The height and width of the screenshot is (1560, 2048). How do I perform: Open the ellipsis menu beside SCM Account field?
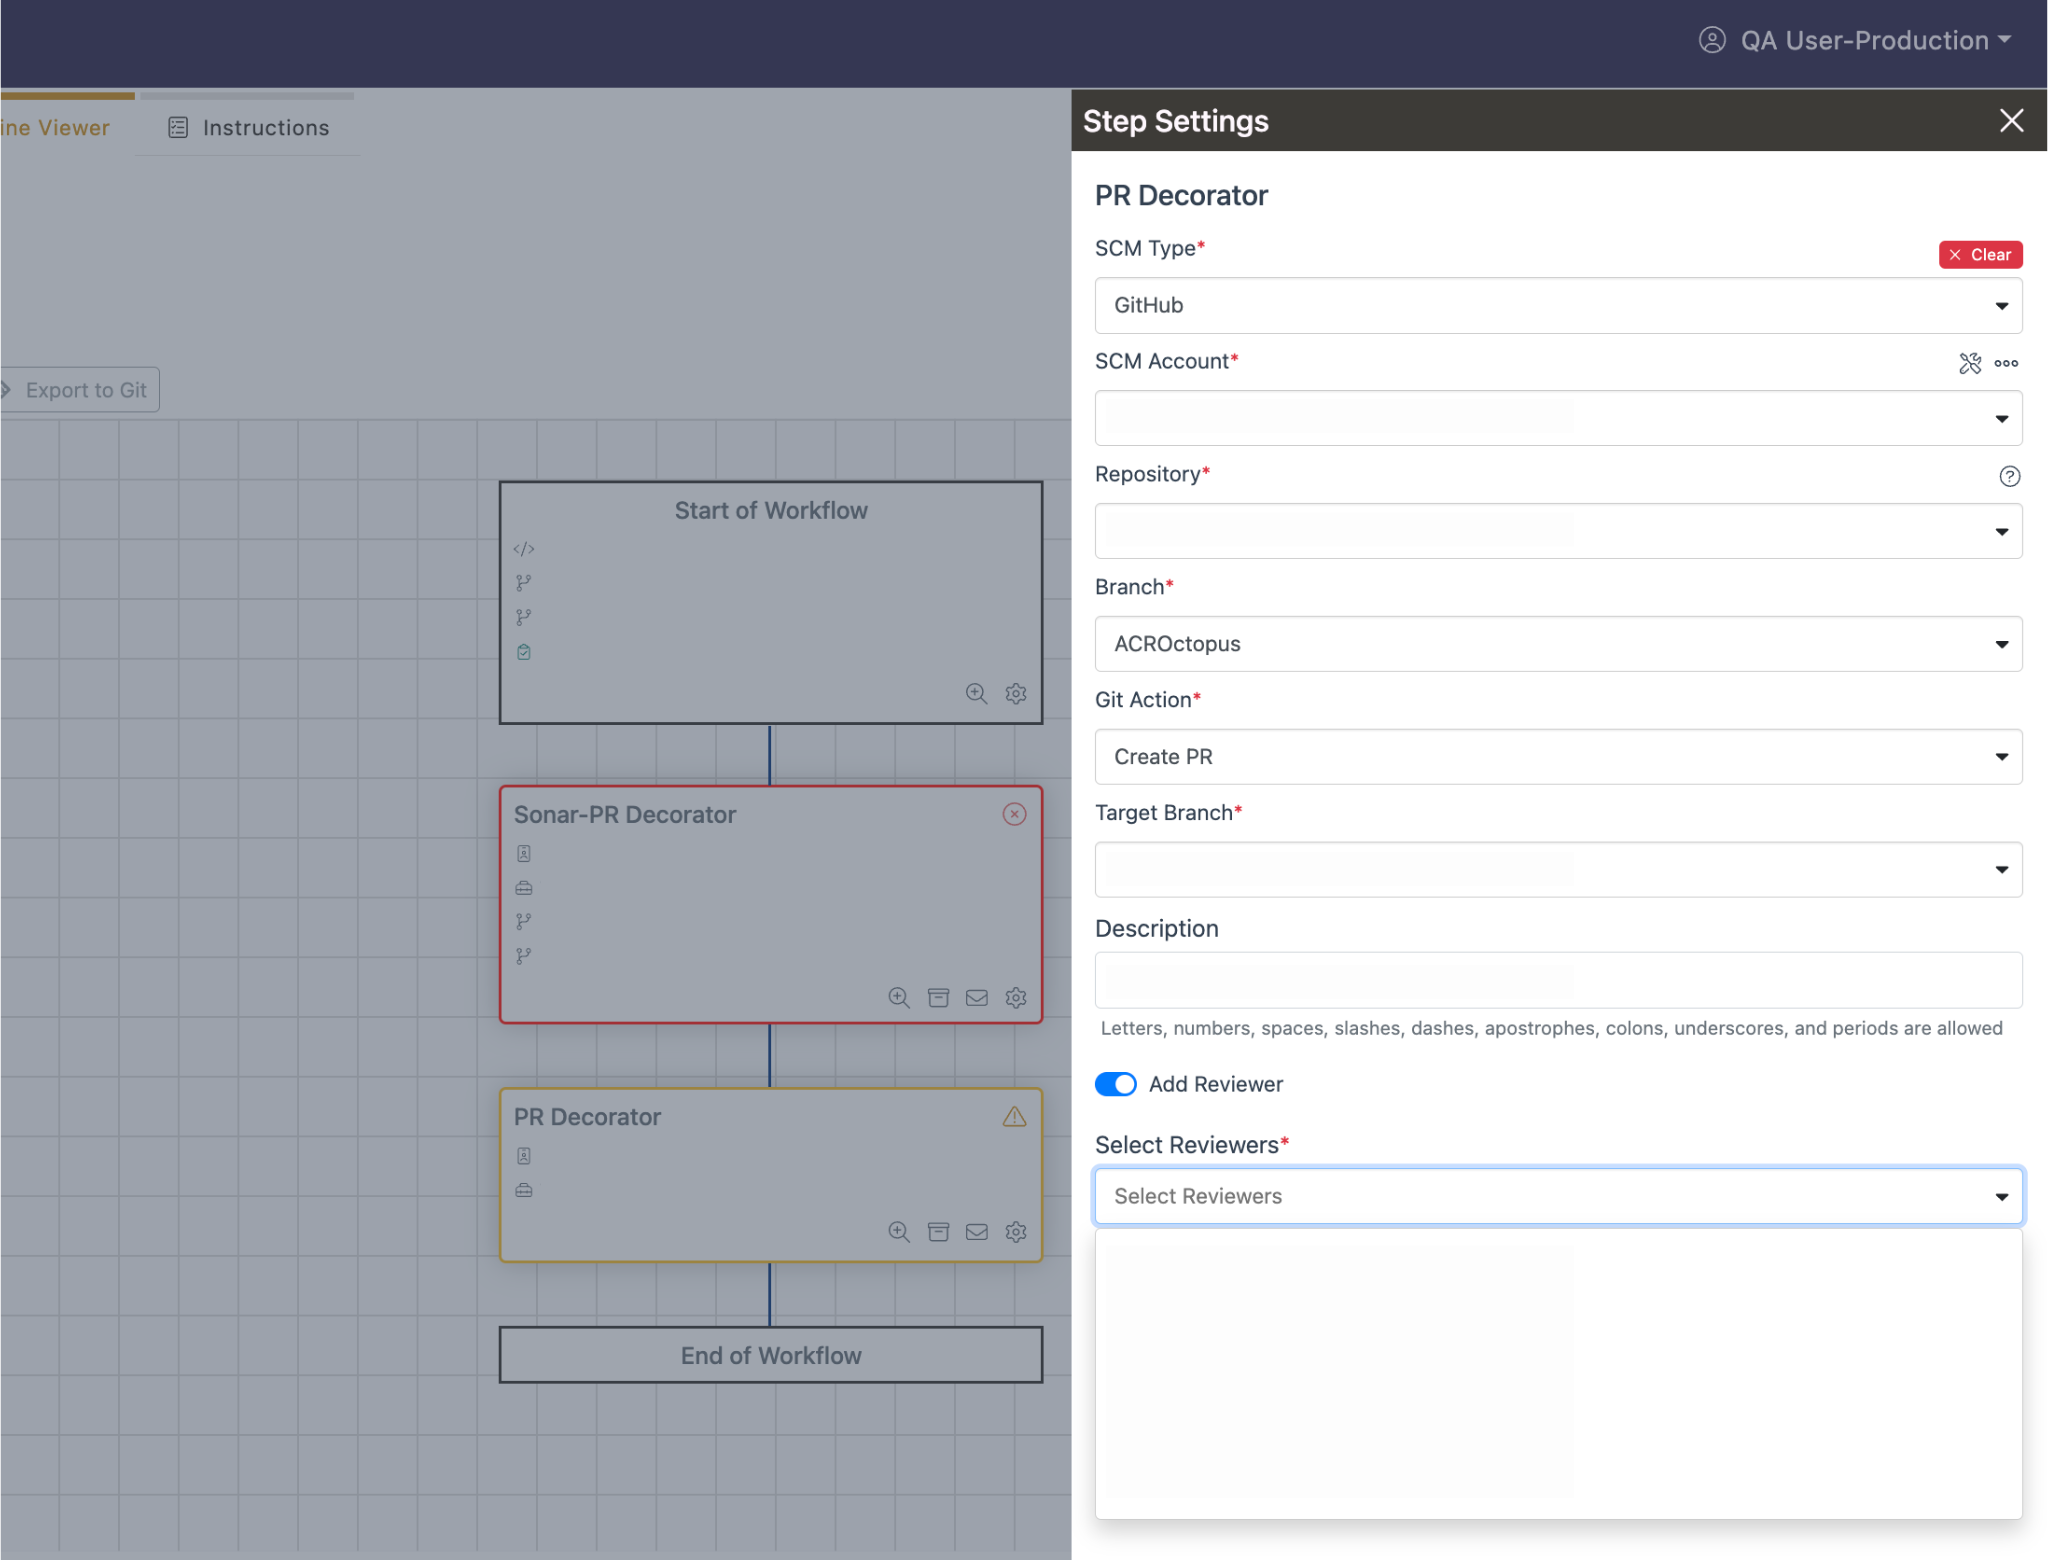[x=2007, y=363]
